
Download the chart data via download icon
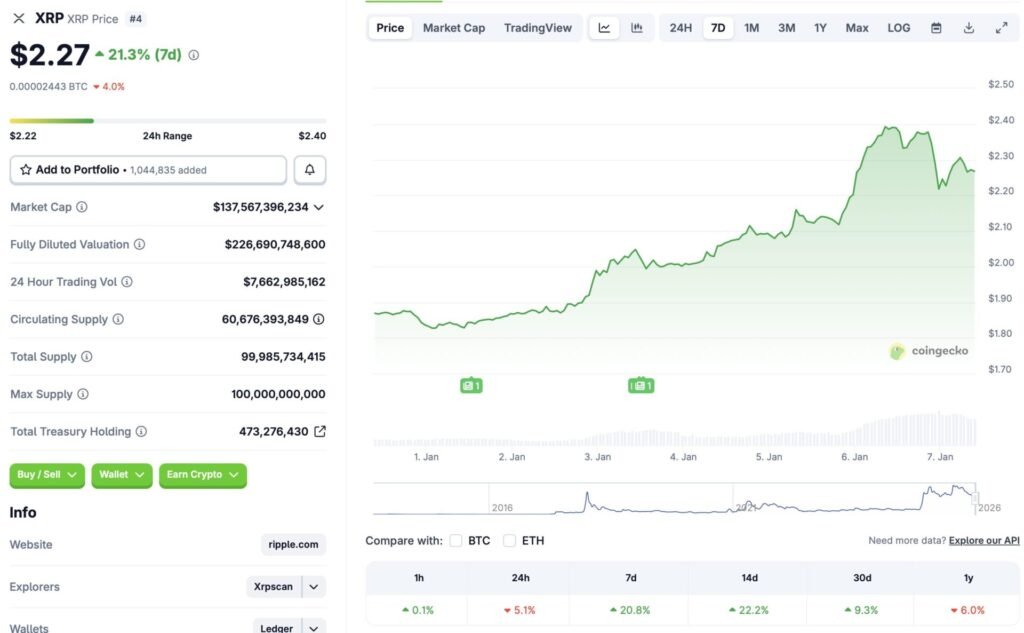point(968,27)
